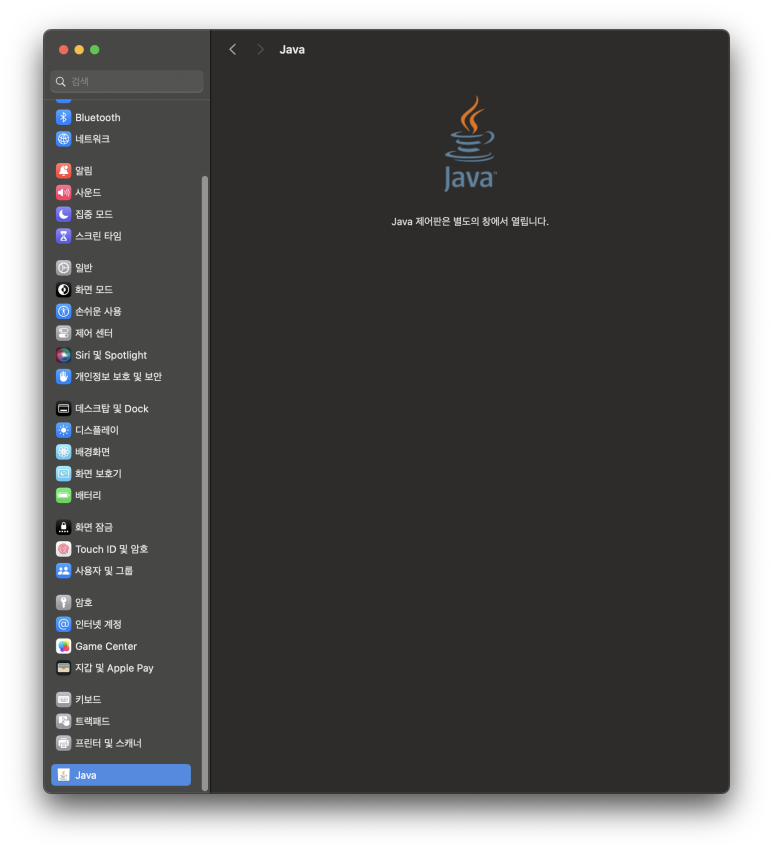Open 인터넷 계정 @ icon
This screenshot has height=851, width=773.
64,624
